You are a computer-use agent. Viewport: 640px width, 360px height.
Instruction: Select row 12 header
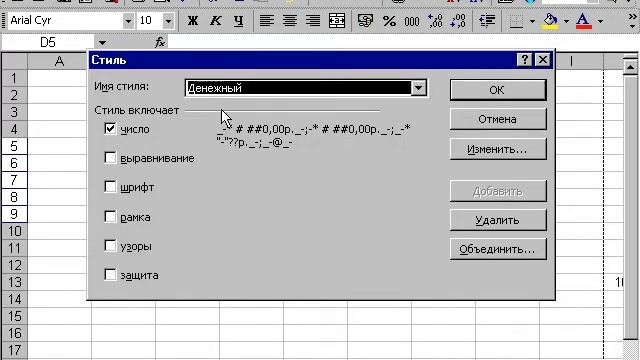click(x=14, y=265)
